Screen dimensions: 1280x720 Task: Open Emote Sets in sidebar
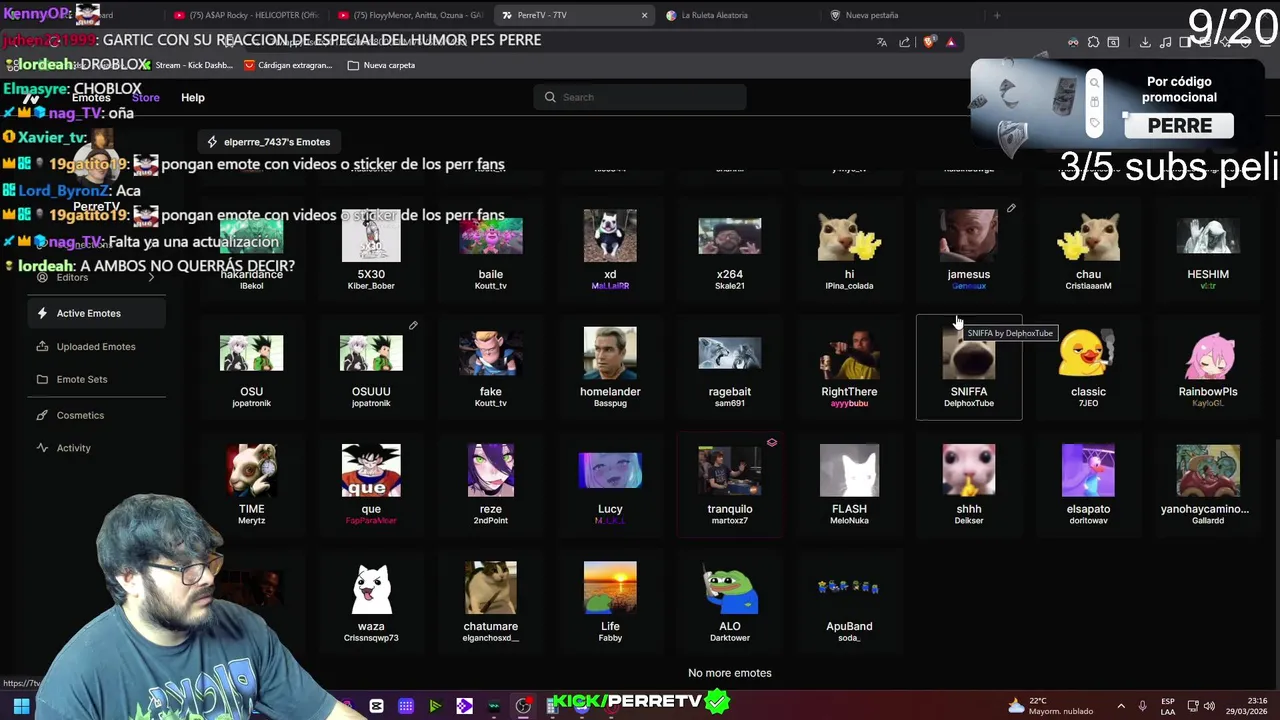coord(97,379)
